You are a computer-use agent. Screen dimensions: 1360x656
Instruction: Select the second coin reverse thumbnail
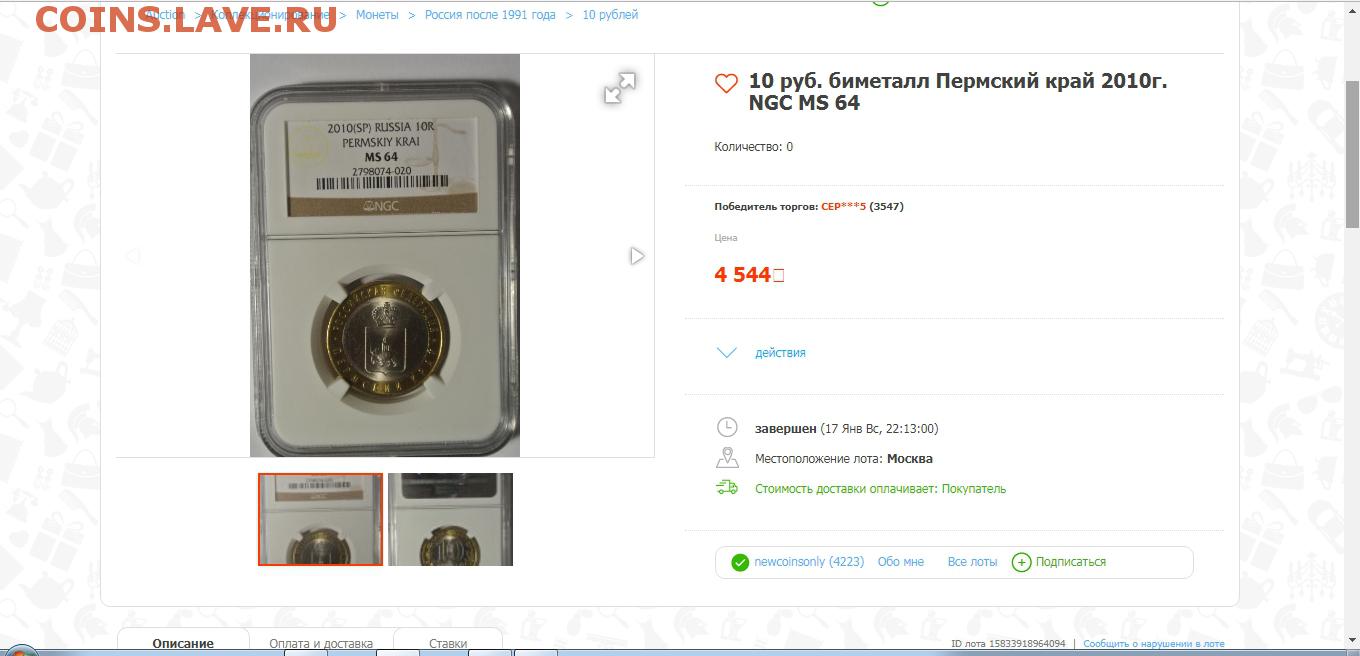450,519
